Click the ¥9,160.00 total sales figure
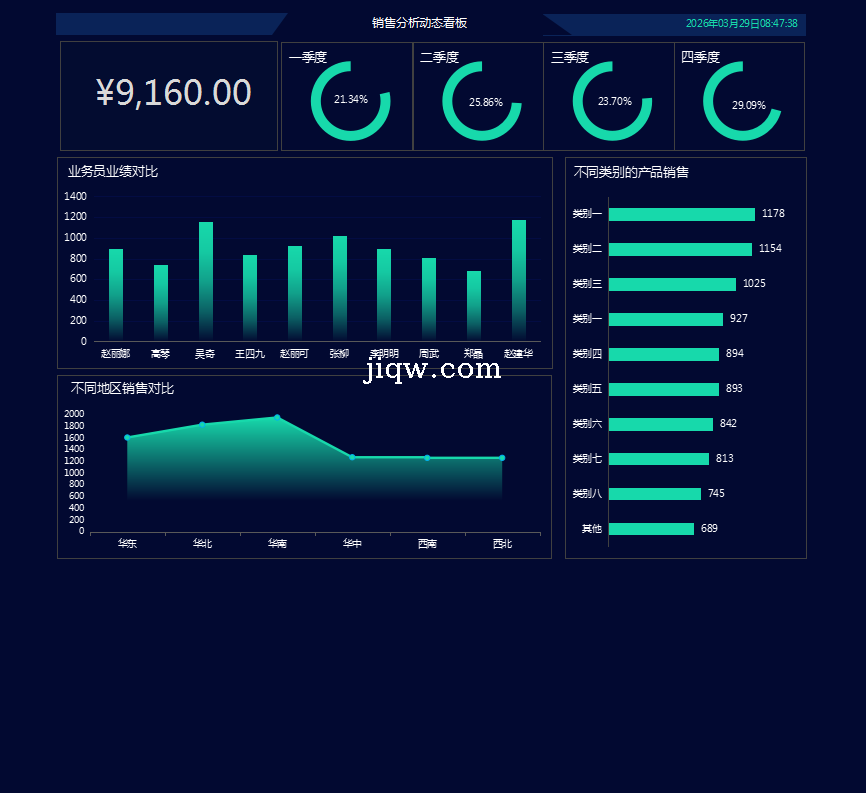Screen dimensions: 866x793 [173, 93]
